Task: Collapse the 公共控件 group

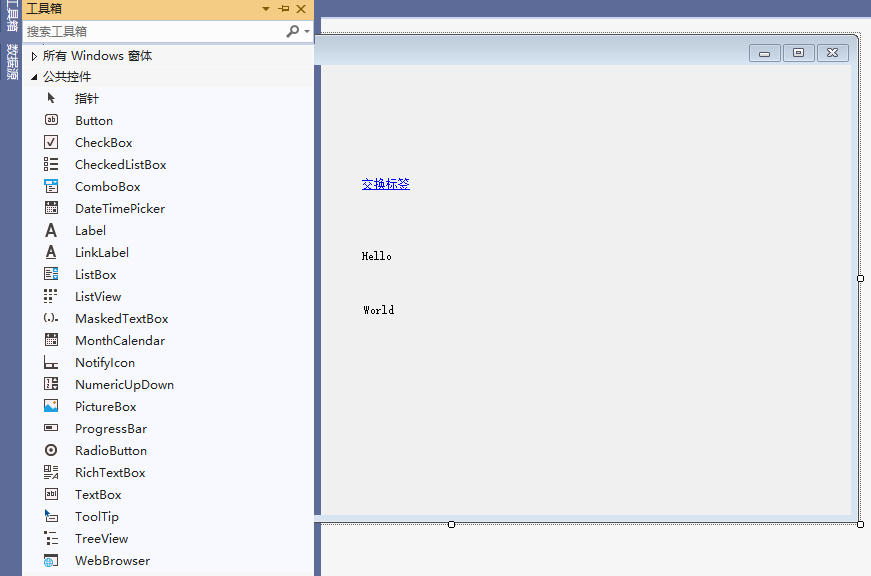Action: 34,77
